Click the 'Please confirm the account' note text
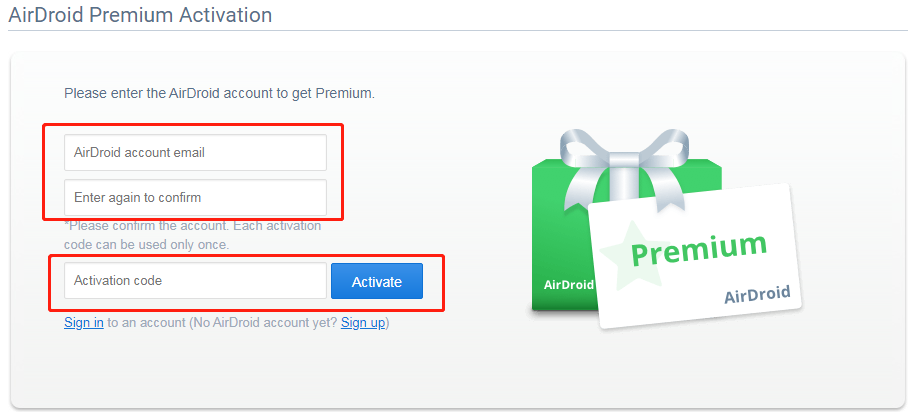 (x=195, y=226)
